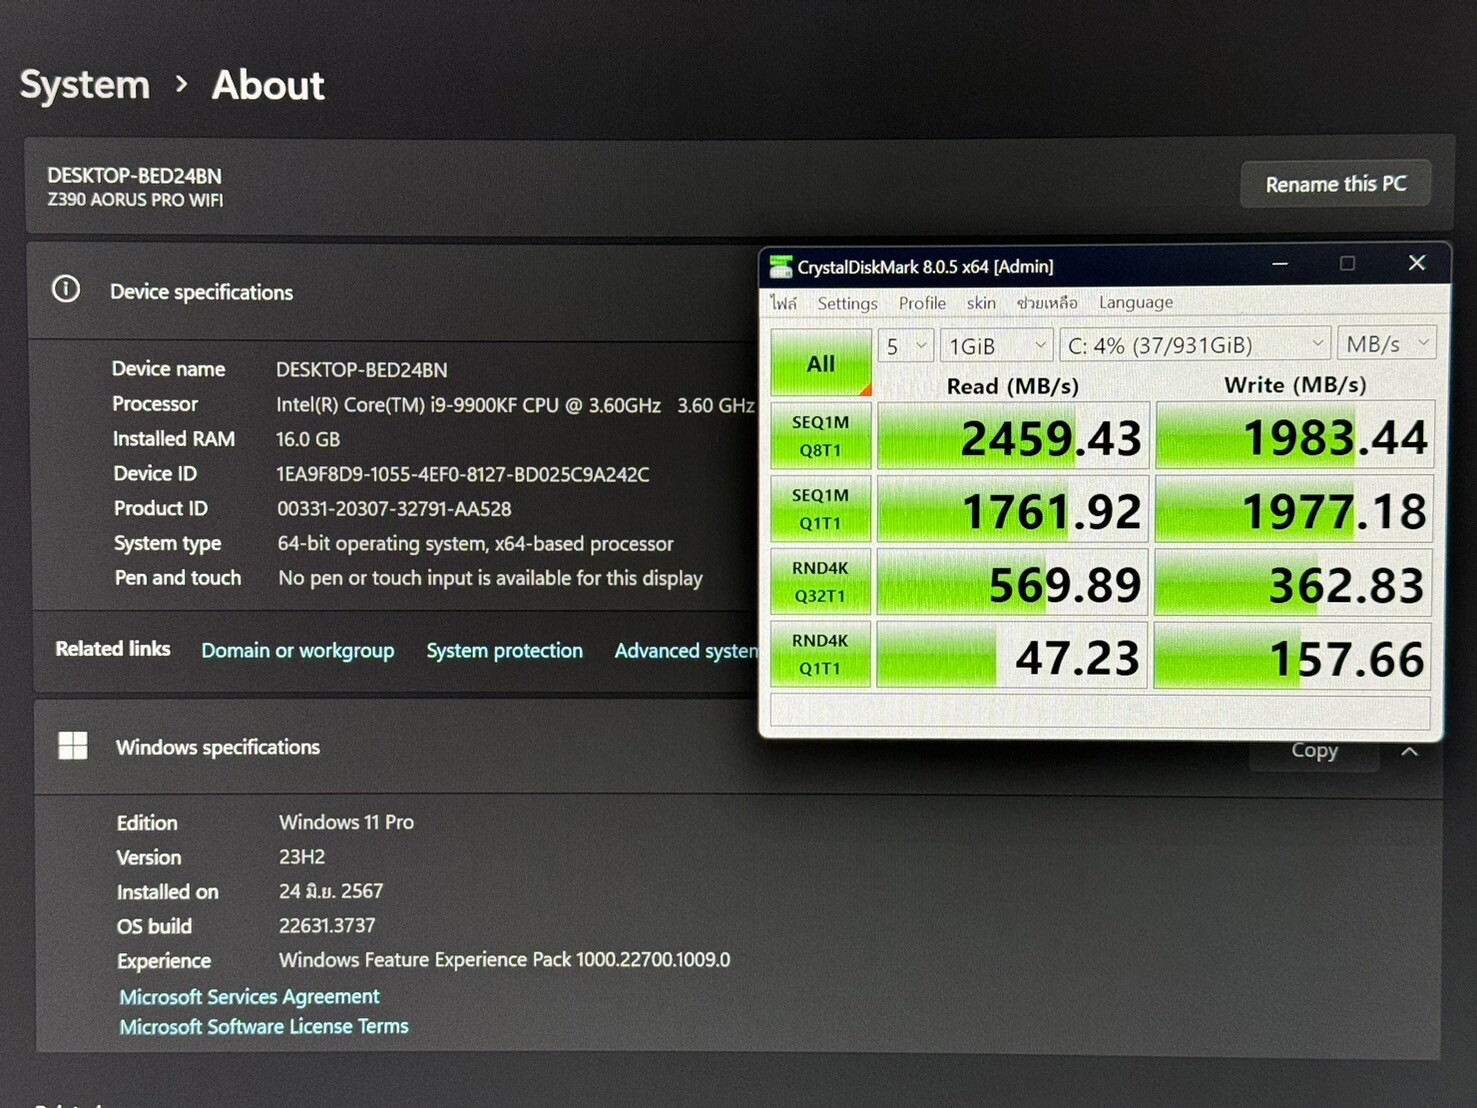Open the test size dropdown showing 1GiB

pos(997,346)
